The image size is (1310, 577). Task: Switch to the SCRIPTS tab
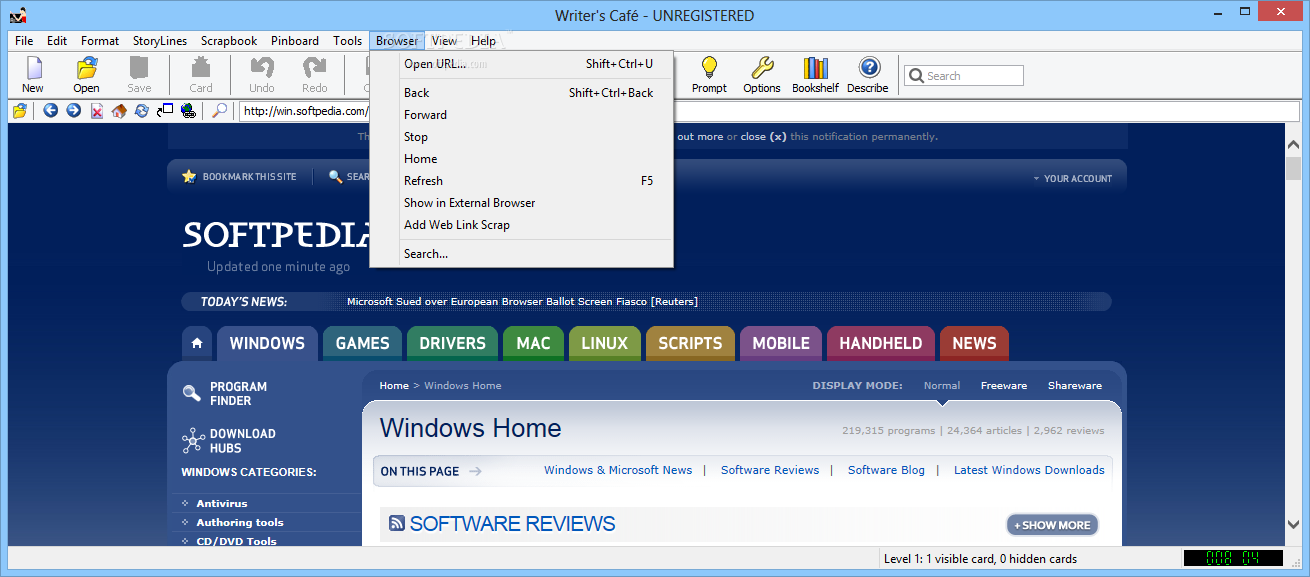[x=690, y=343]
